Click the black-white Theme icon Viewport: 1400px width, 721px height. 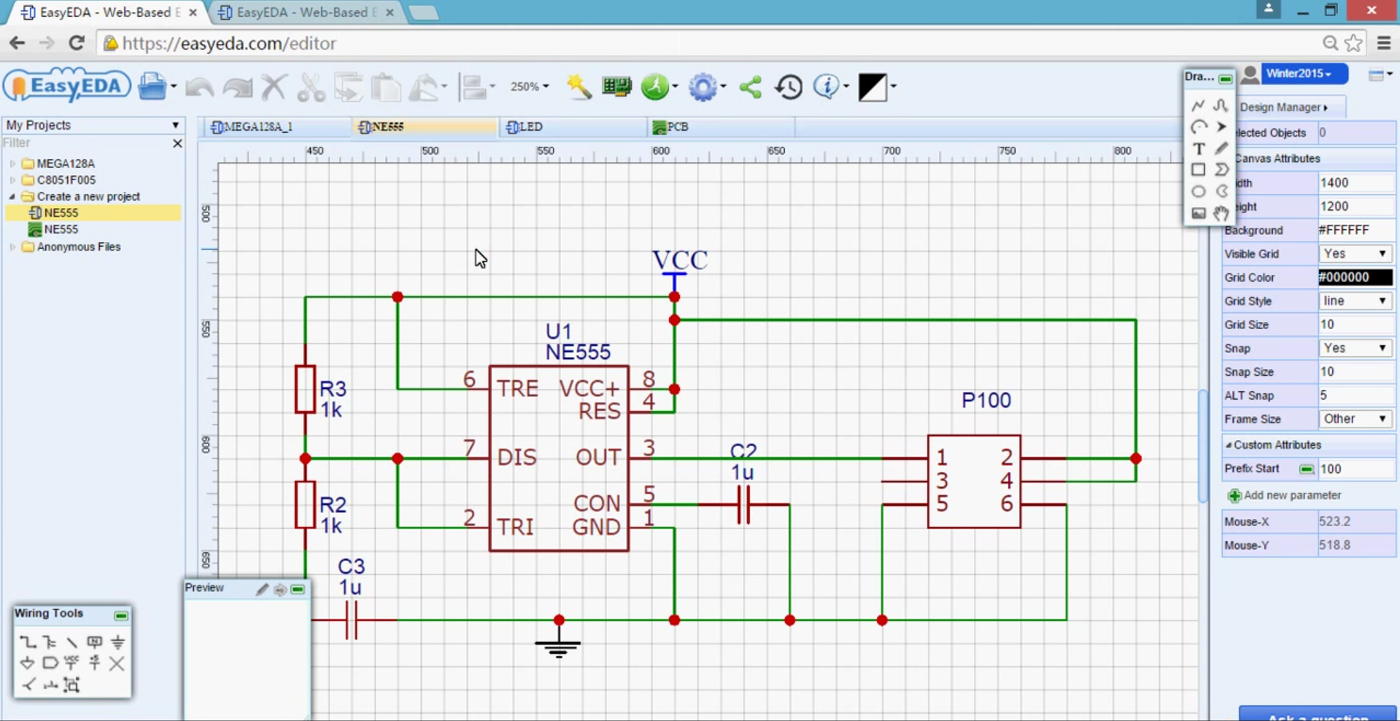[x=872, y=87]
